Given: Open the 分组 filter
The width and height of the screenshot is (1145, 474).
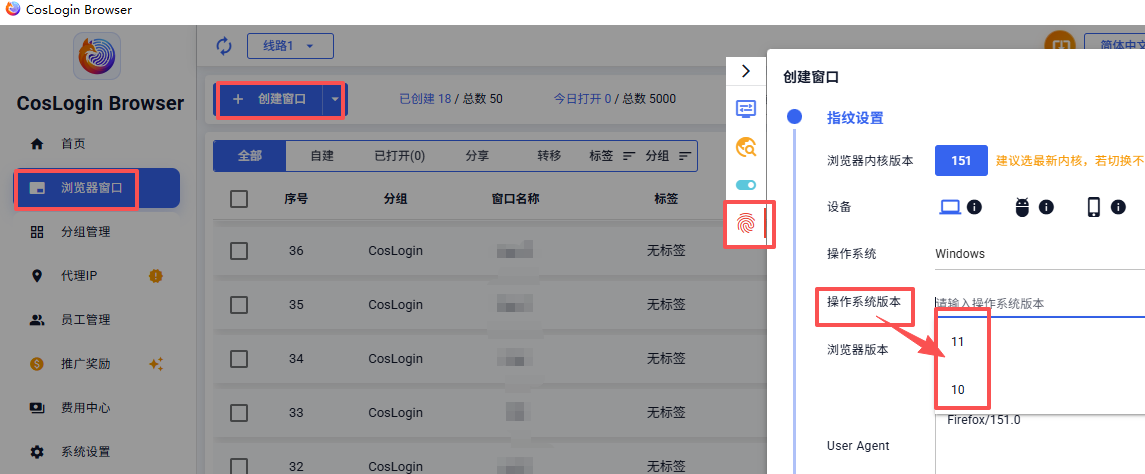Looking at the screenshot, I should (x=669, y=156).
